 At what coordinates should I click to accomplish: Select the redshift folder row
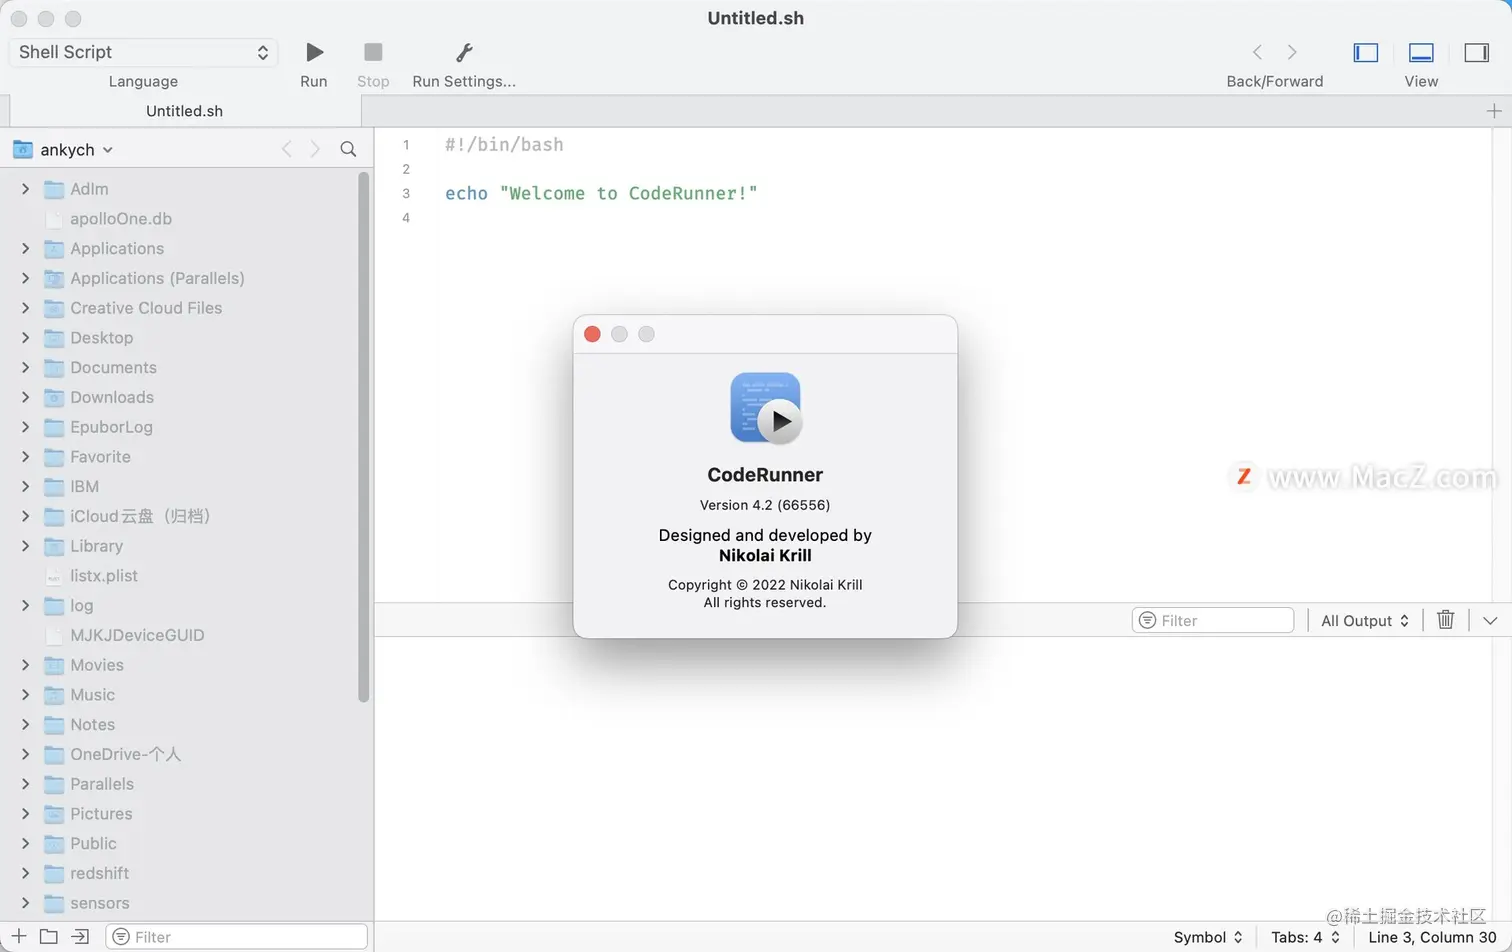click(180, 873)
